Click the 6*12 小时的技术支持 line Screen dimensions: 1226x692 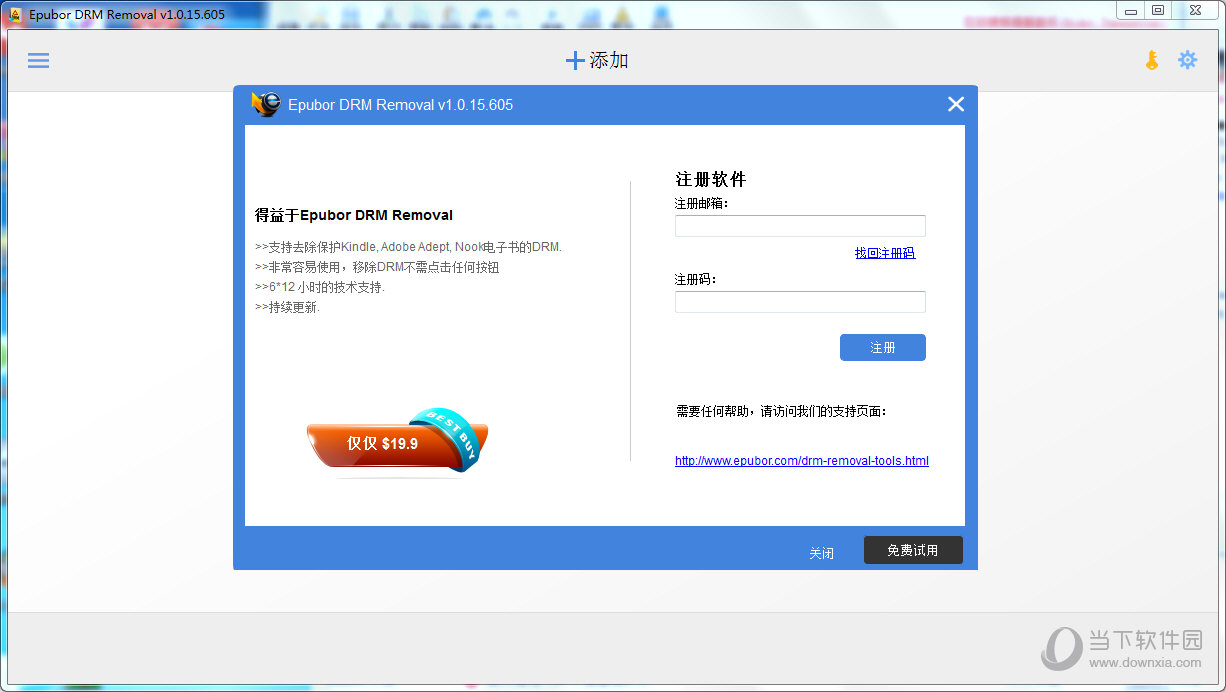[x=320, y=287]
